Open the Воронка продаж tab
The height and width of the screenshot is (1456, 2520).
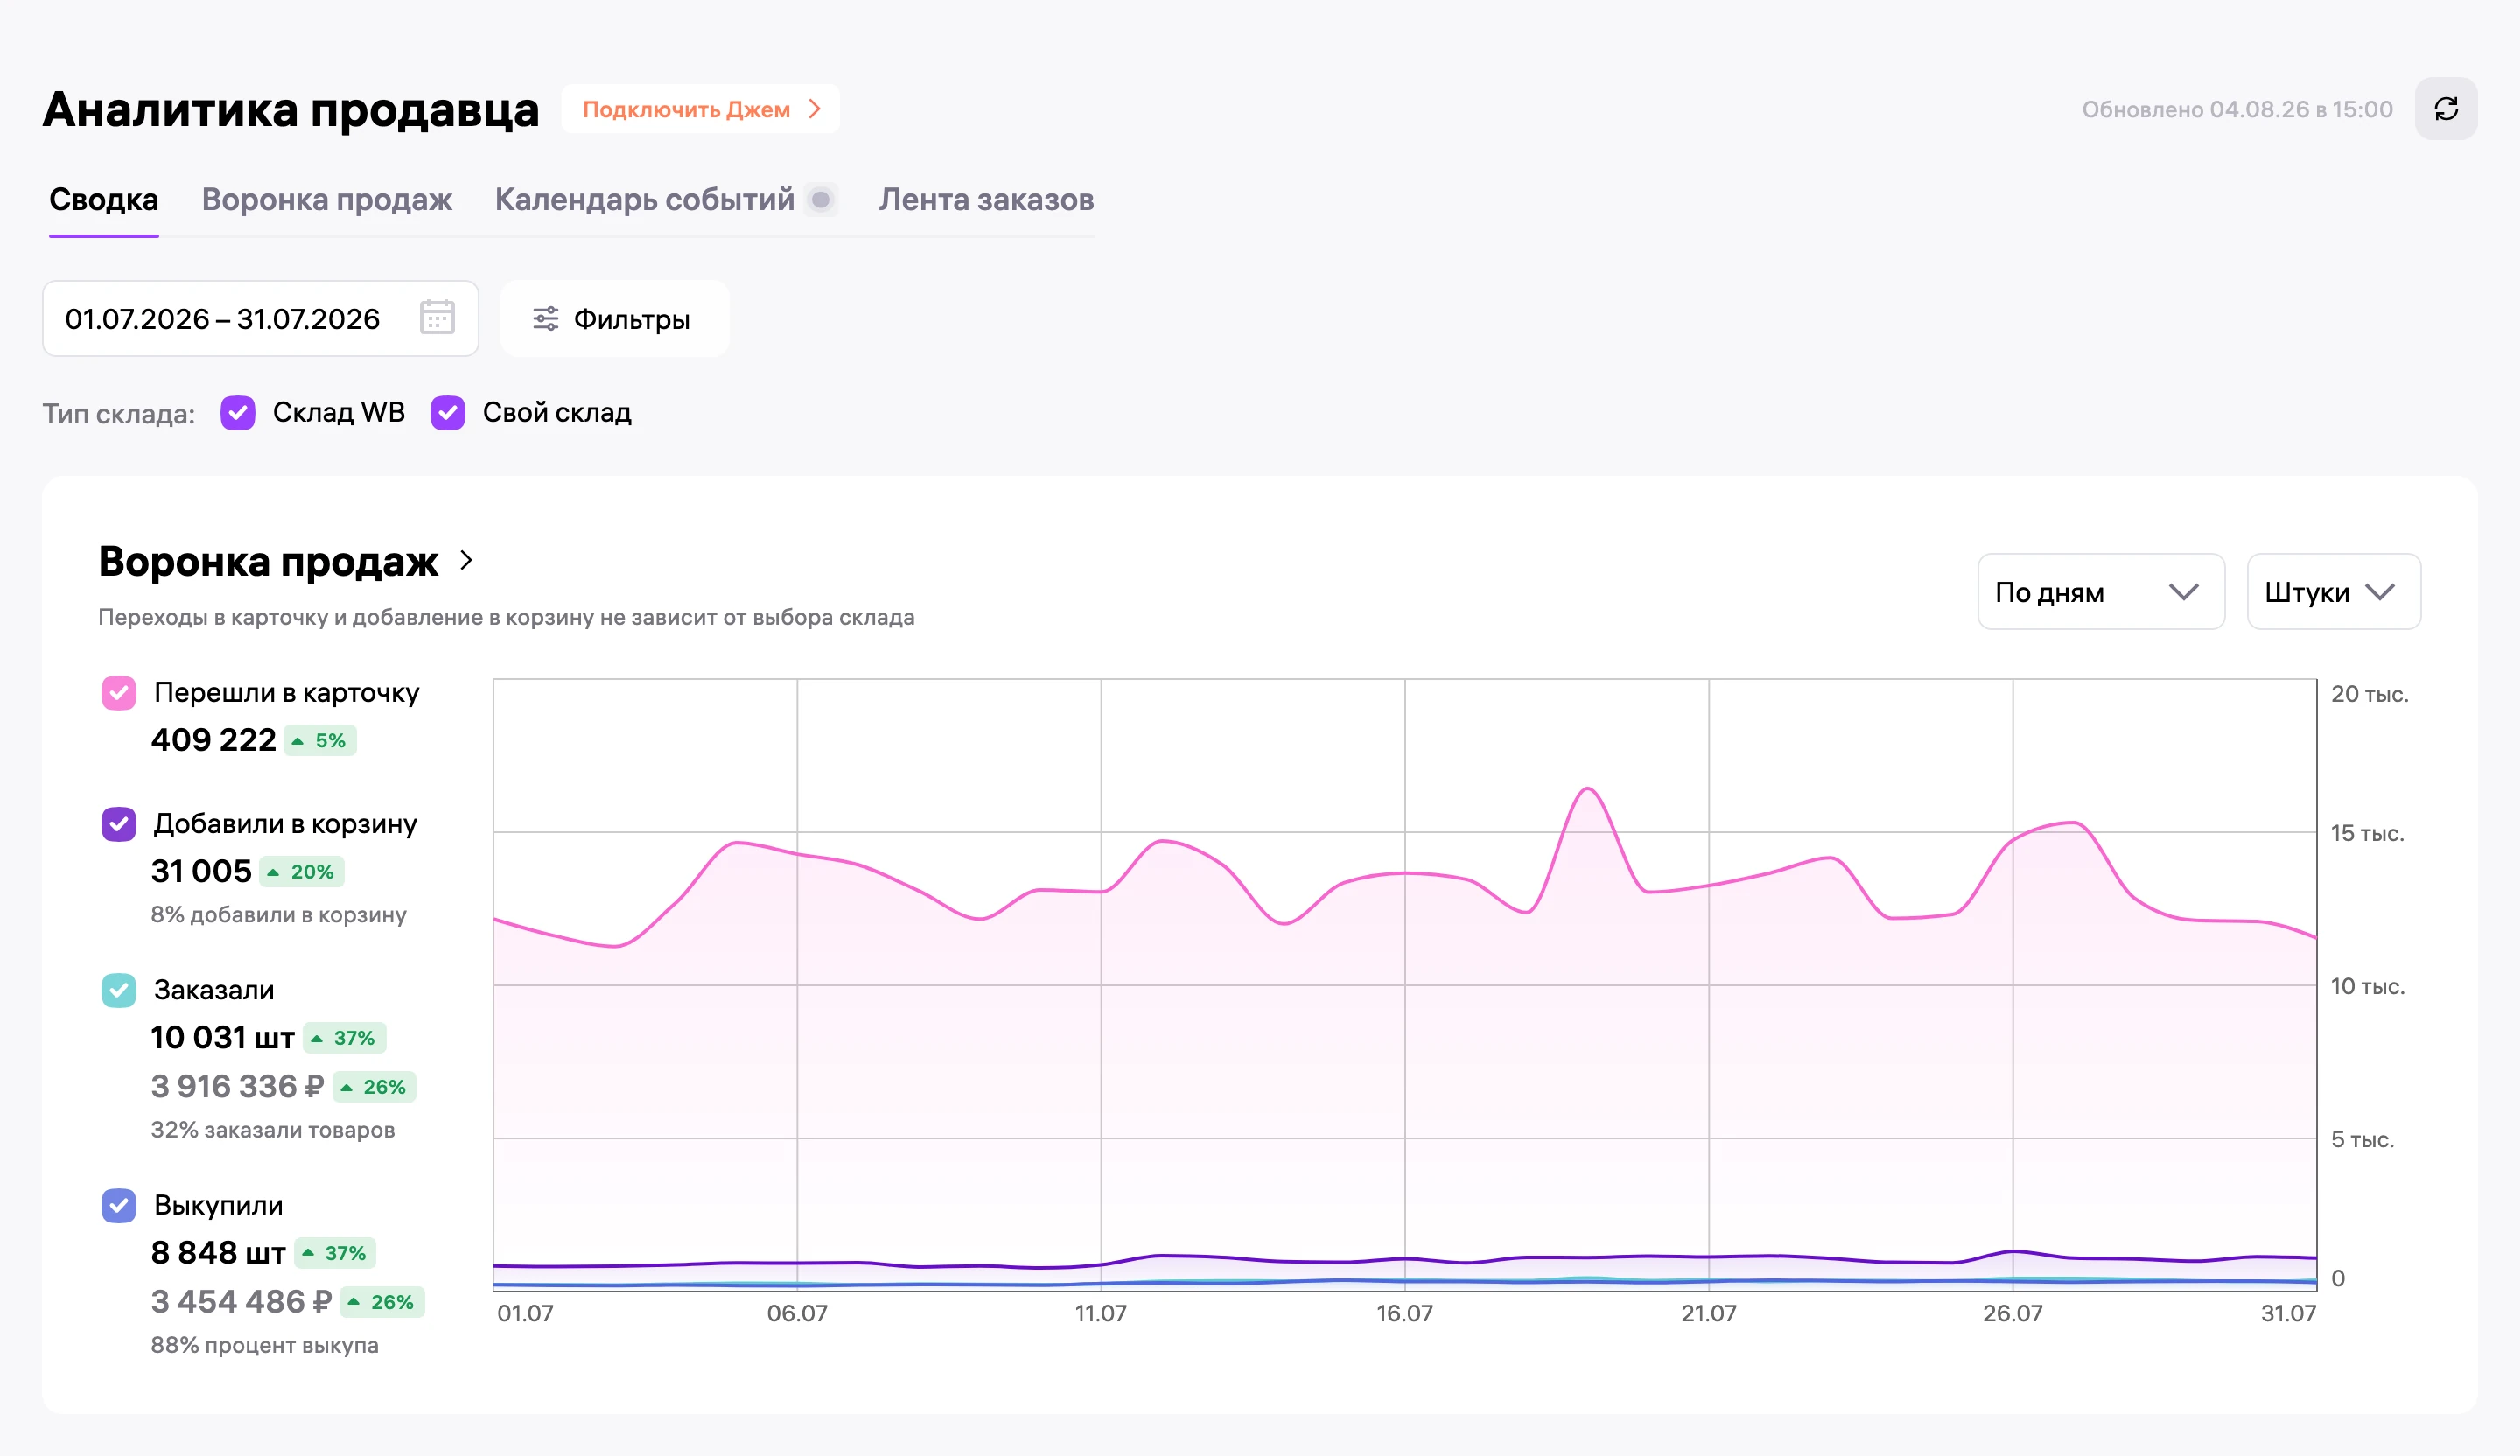327,199
